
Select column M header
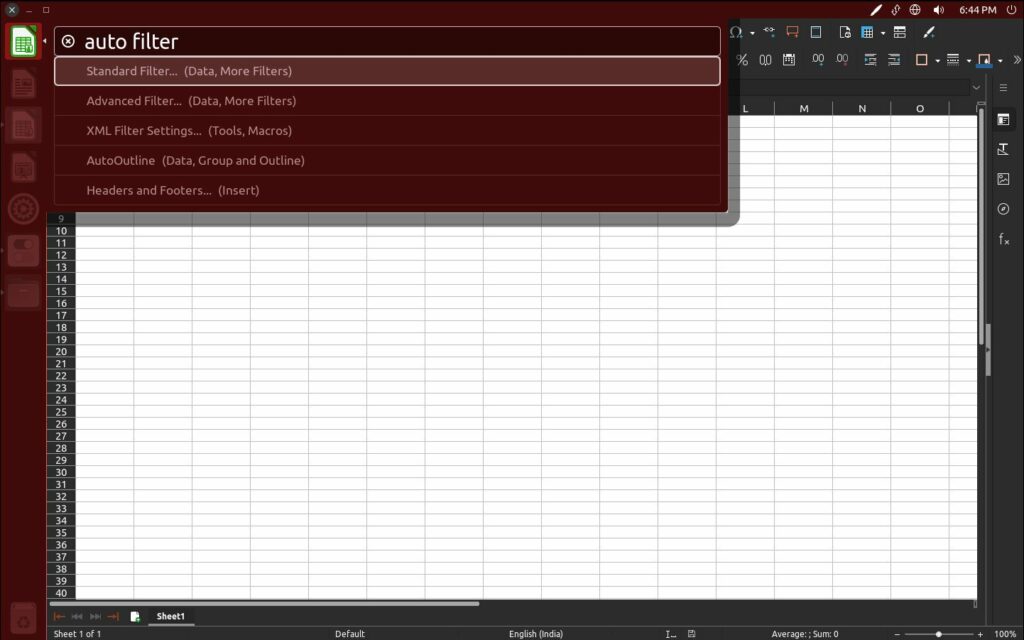click(804, 108)
